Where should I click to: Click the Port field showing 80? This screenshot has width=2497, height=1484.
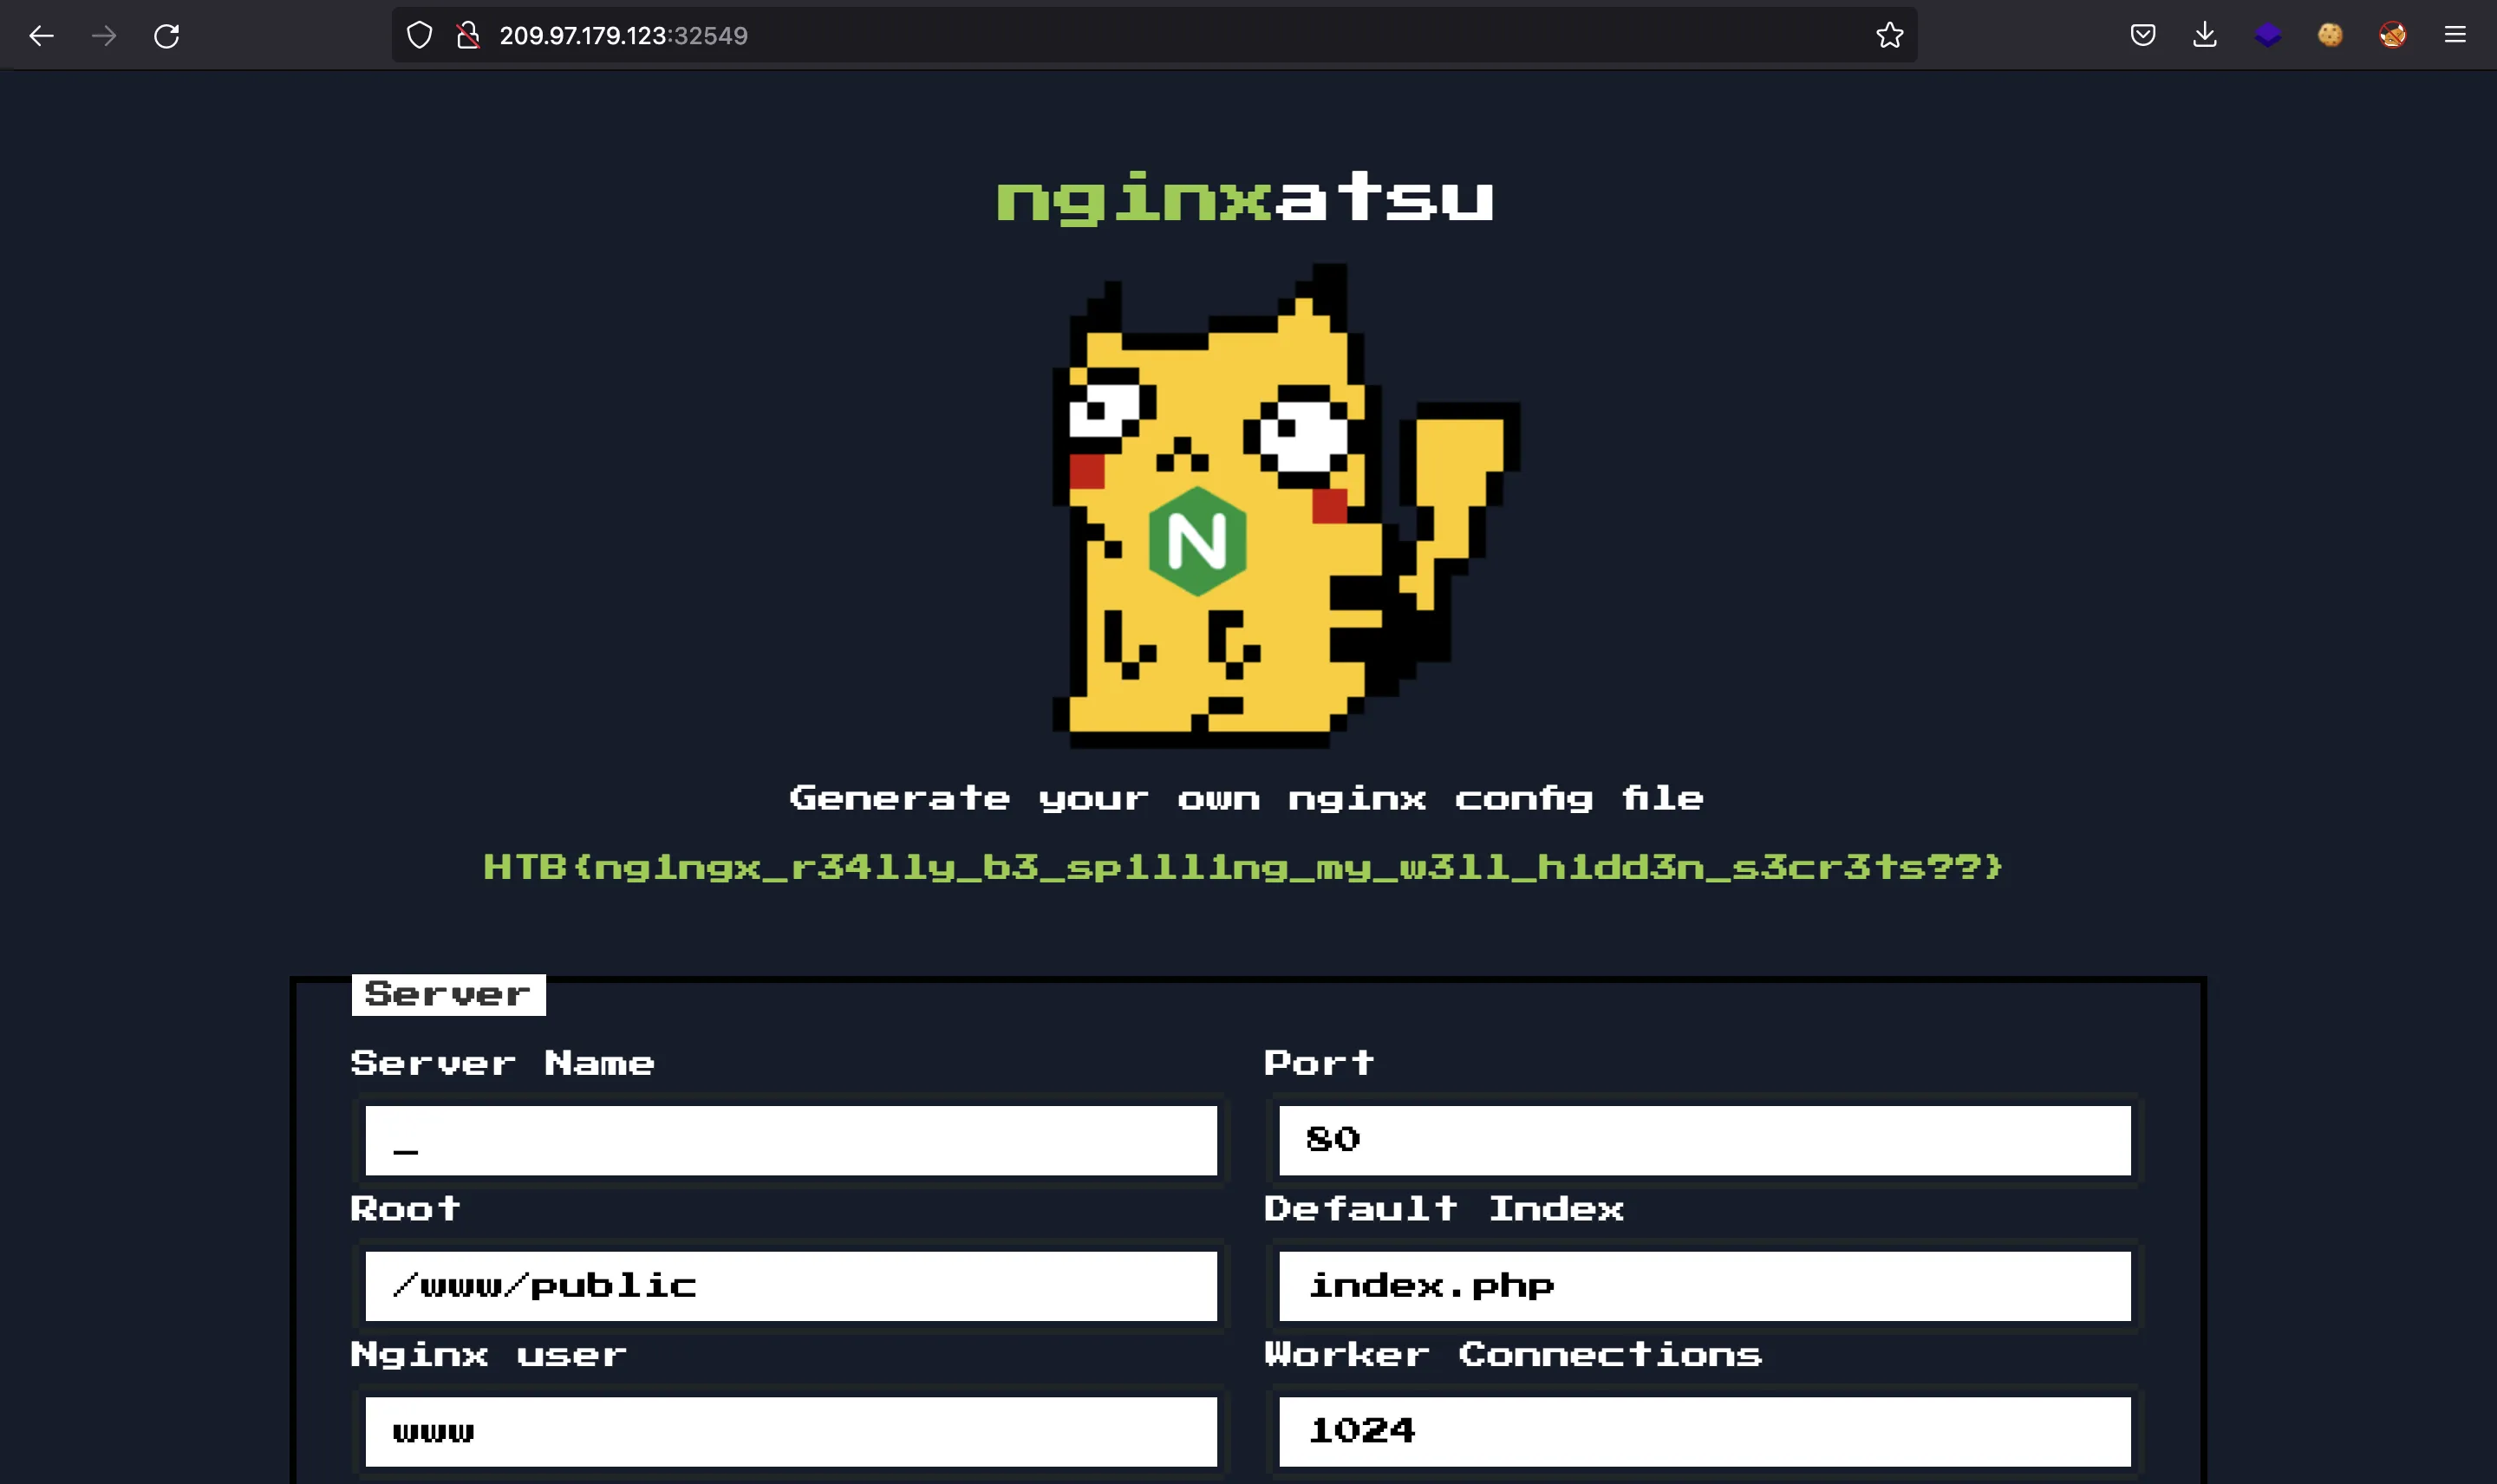click(x=1704, y=1140)
